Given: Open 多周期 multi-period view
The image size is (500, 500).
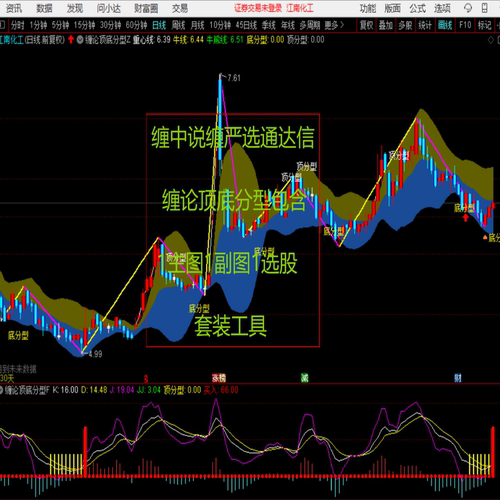Looking at the screenshot, I should pyautogui.click(x=310, y=25).
